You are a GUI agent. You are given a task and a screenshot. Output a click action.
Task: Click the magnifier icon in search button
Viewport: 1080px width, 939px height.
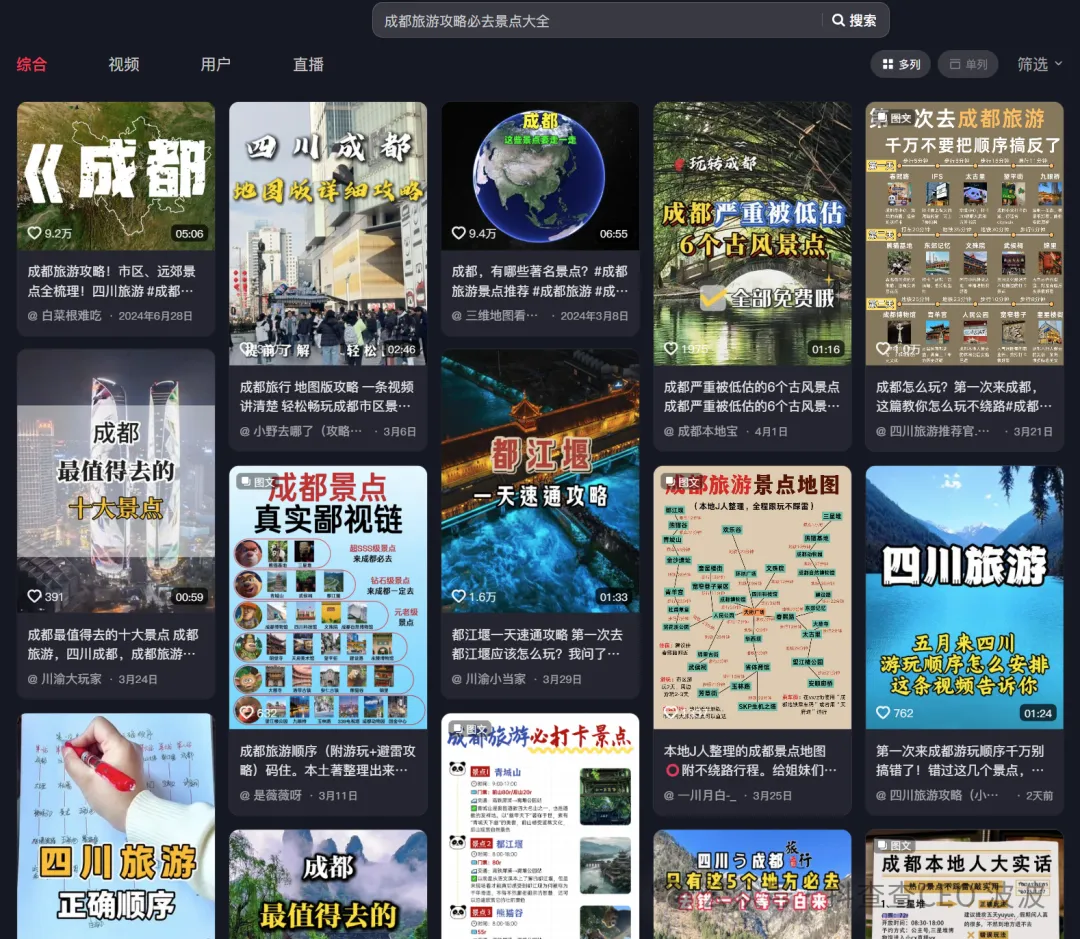838,20
